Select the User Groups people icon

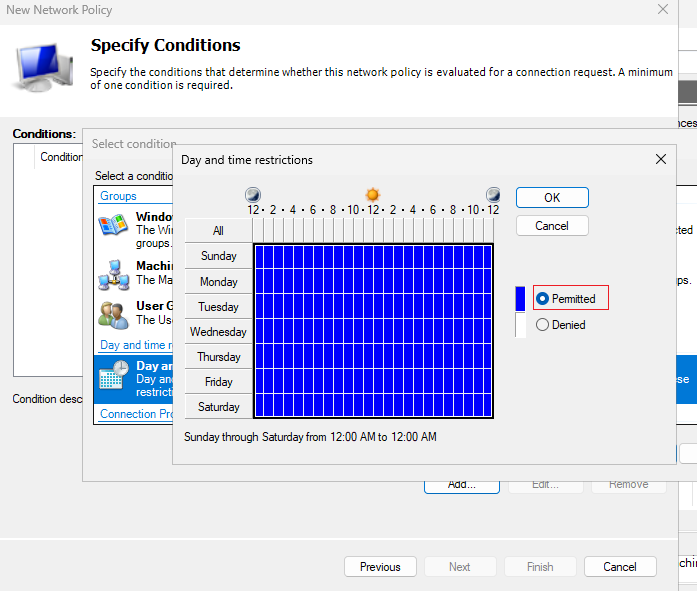click(x=113, y=315)
